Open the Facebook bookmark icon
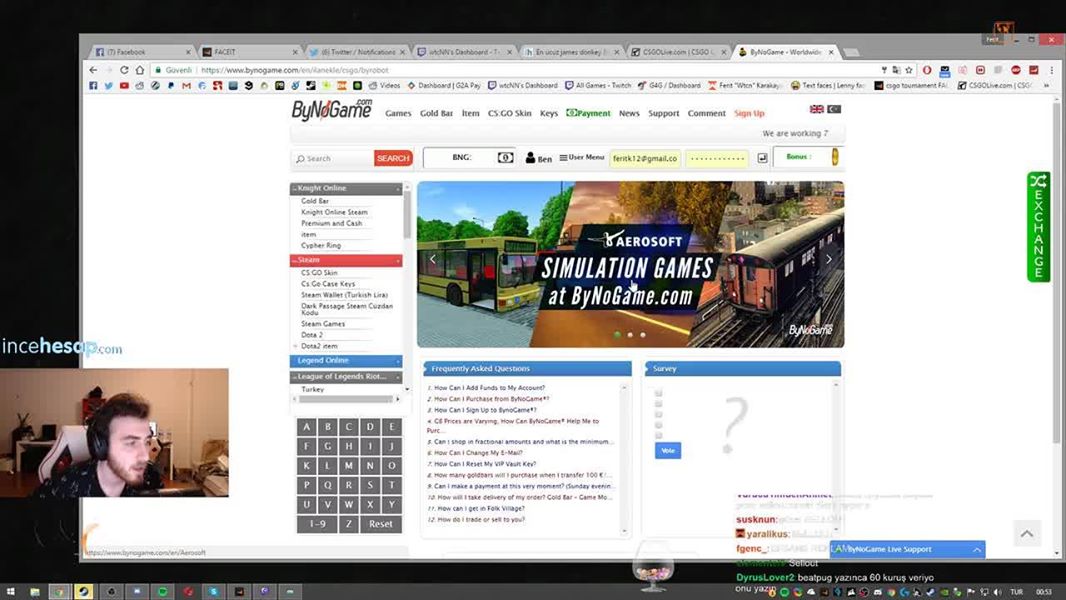This screenshot has width=1066, height=600. 93,86
